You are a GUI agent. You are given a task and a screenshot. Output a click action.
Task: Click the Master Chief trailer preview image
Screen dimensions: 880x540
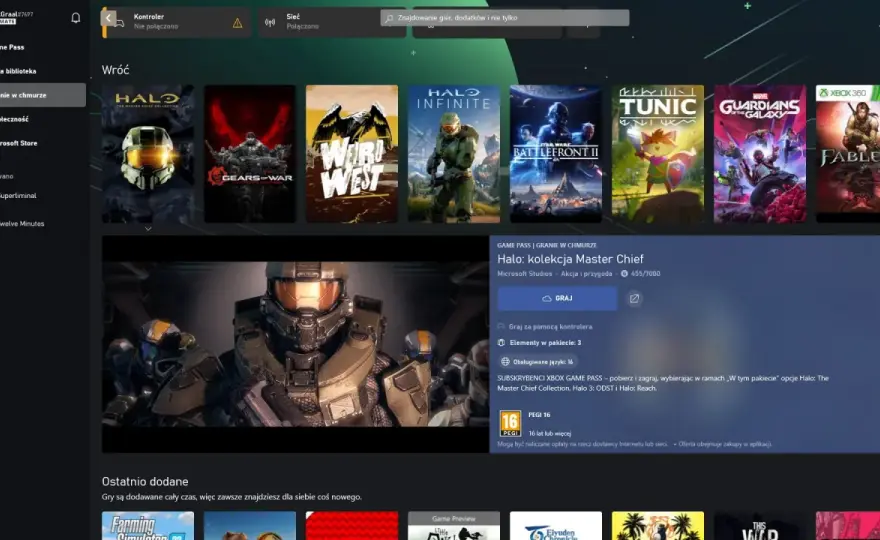coord(295,344)
